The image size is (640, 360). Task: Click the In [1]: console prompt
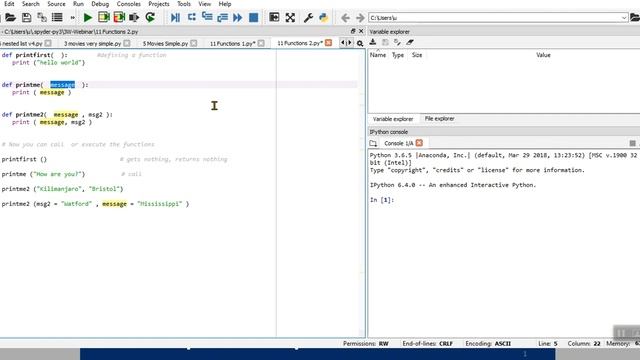click(x=382, y=200)
